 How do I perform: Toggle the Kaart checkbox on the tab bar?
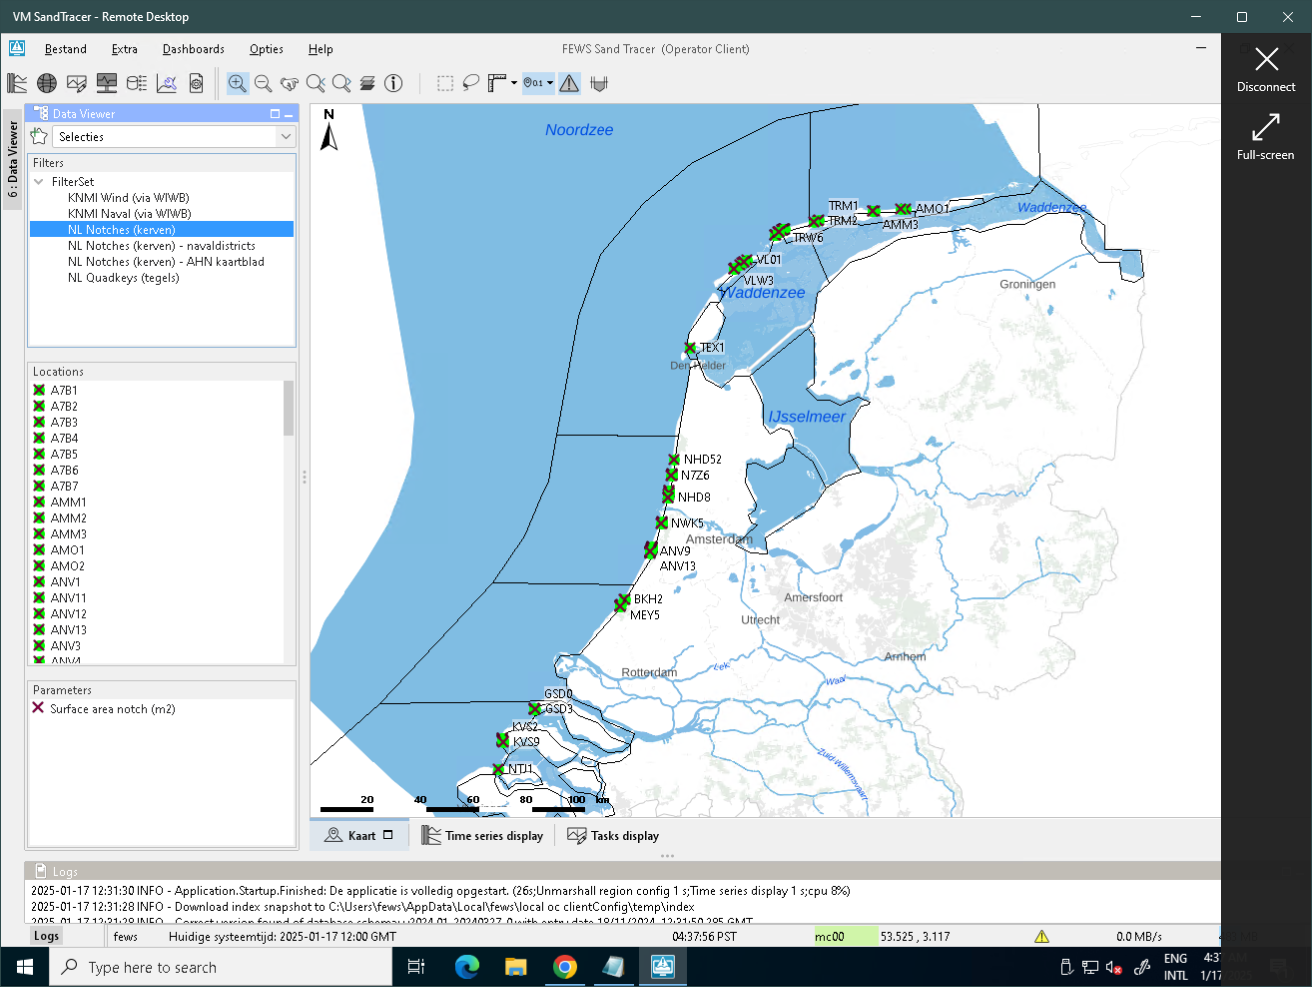(x=388, y=835)
